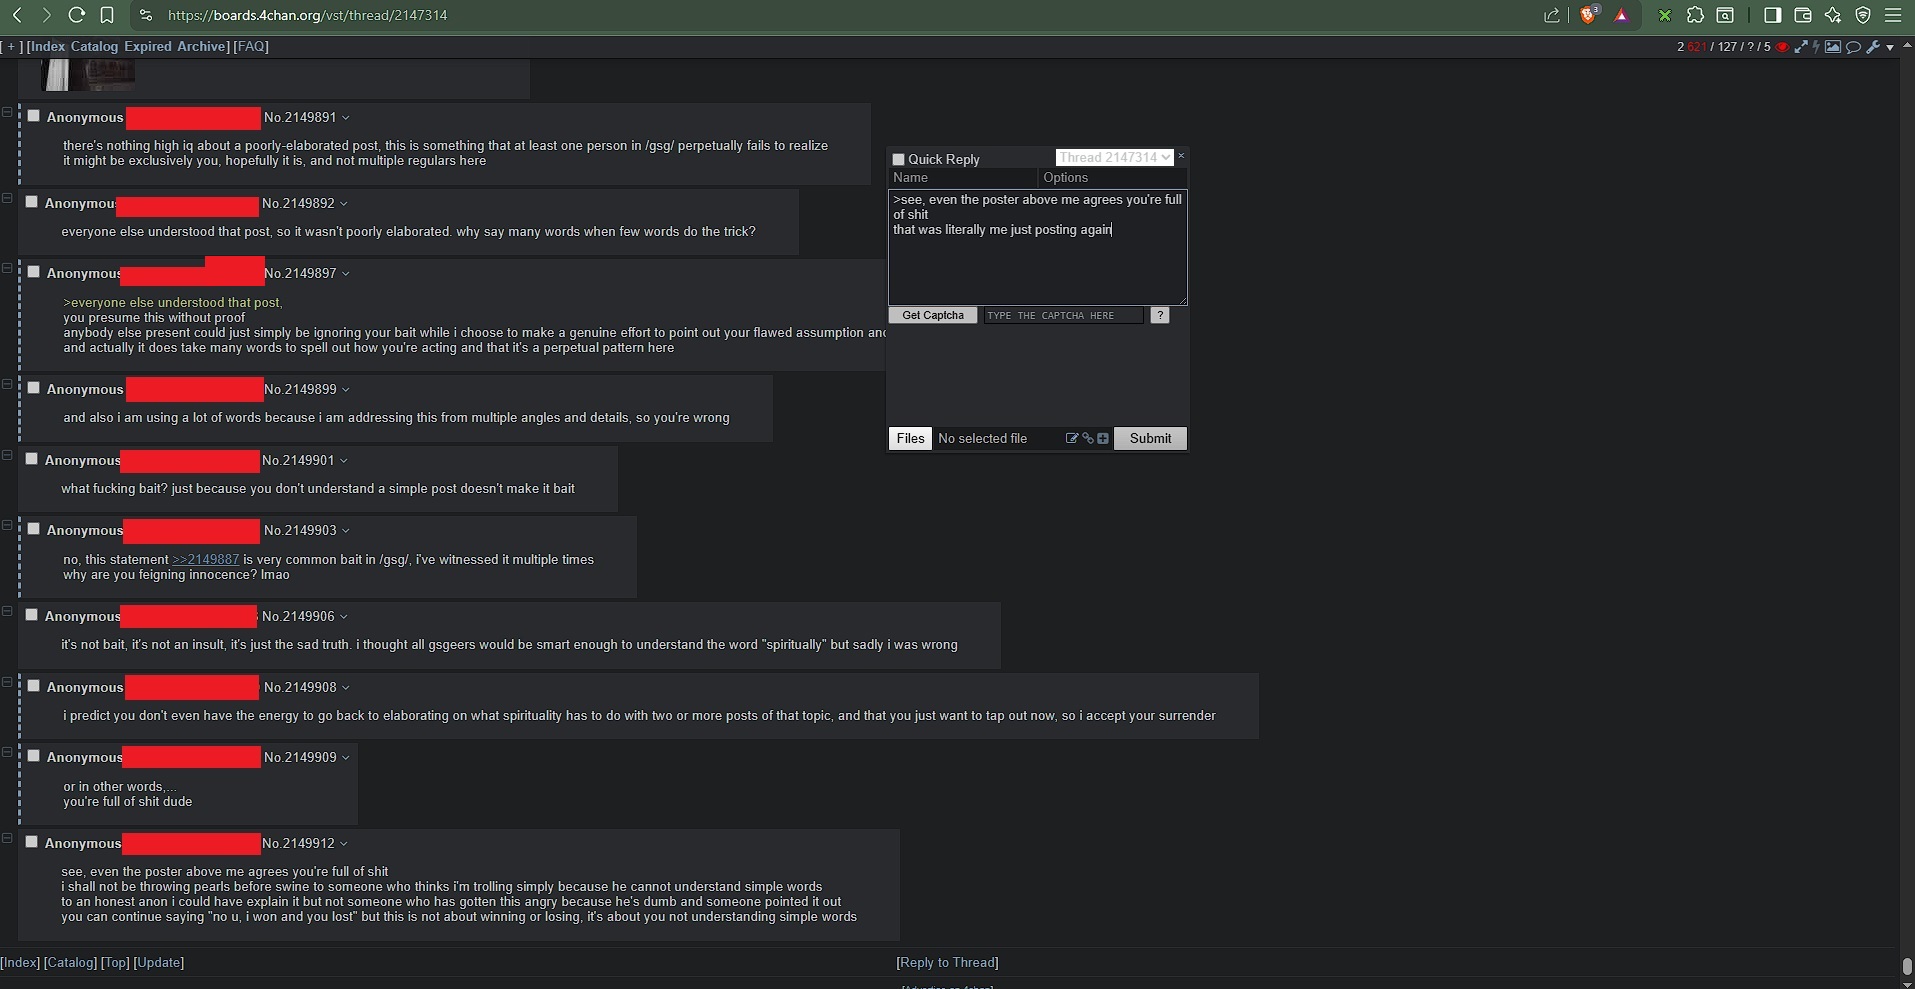This screenshot has width=1915, height=989.
Task: Click the green X extension icon
Action: [x=1665, y=15]
